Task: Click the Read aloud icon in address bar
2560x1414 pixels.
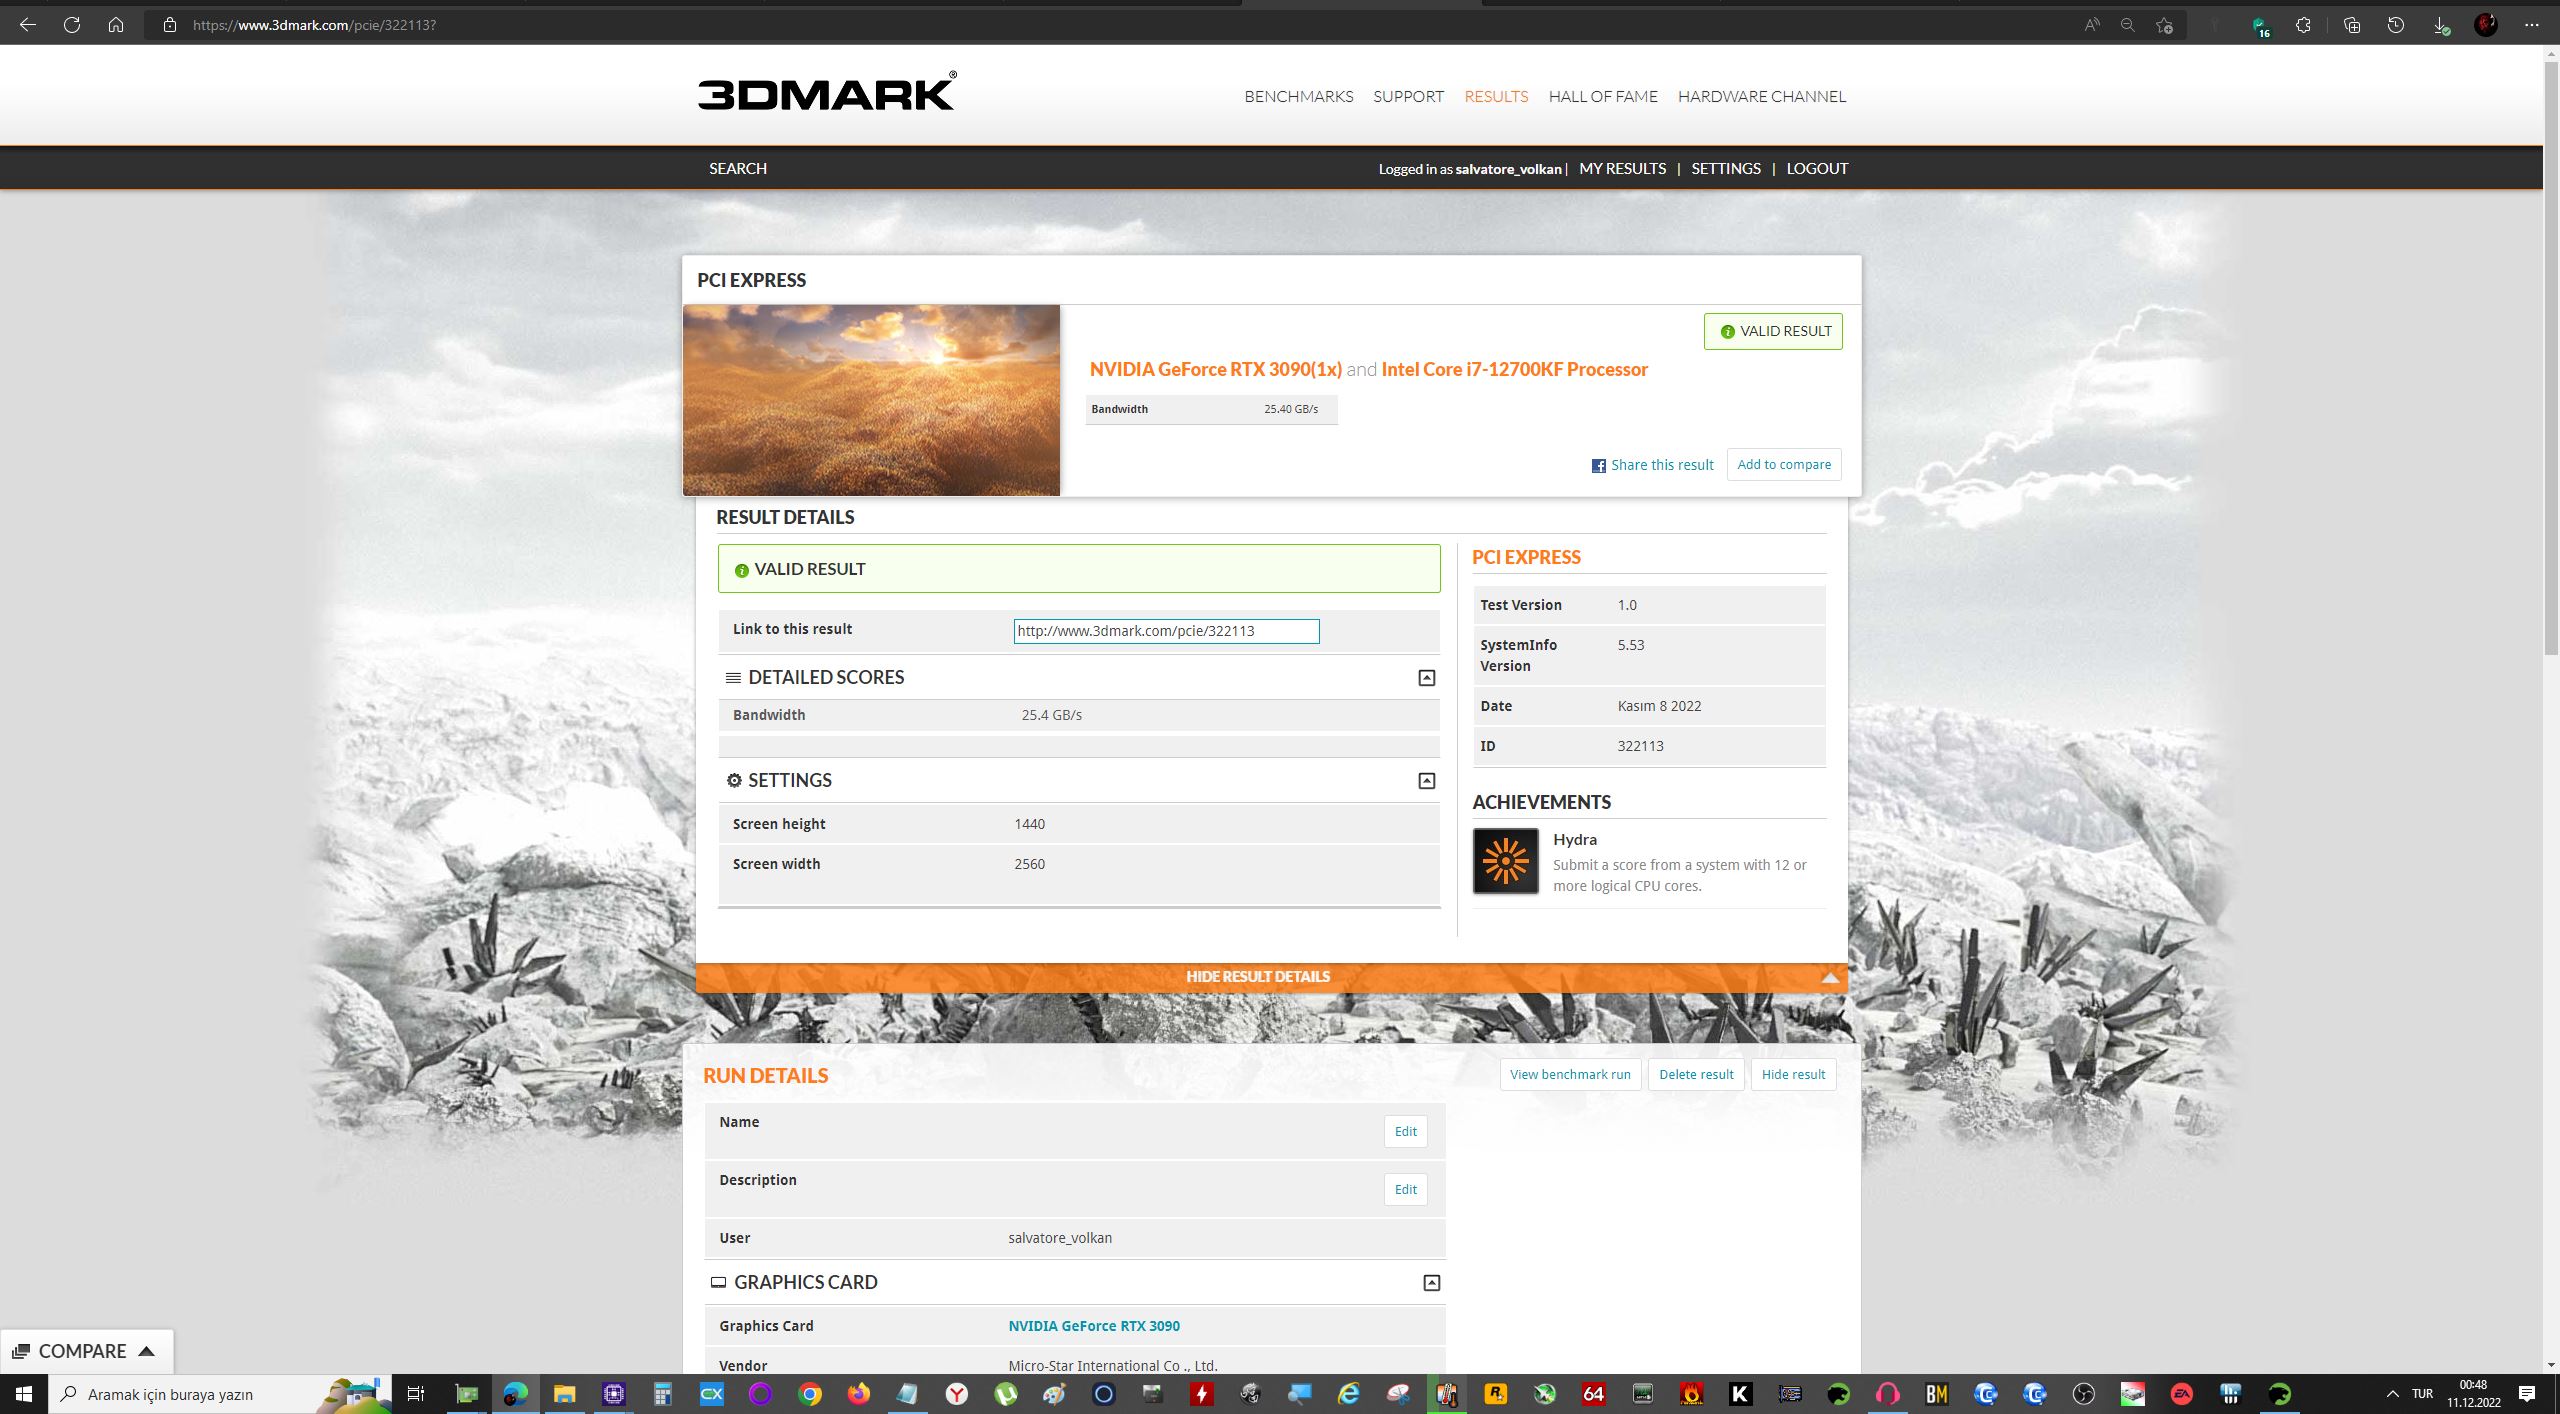Action: pos(2092,25)
